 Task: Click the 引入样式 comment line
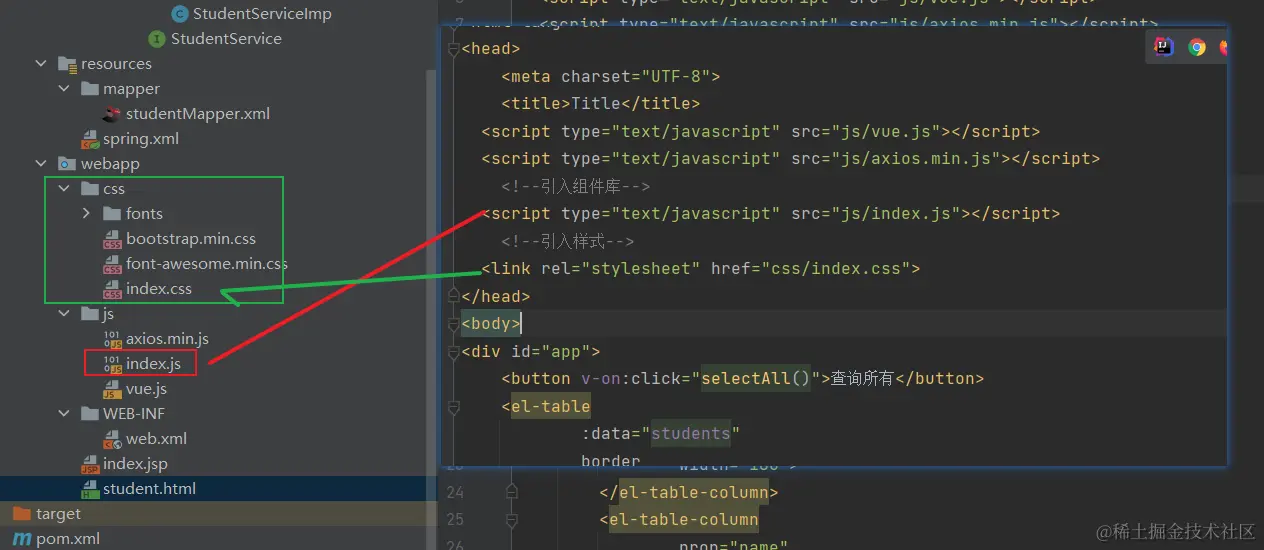(x=568, y=241)
